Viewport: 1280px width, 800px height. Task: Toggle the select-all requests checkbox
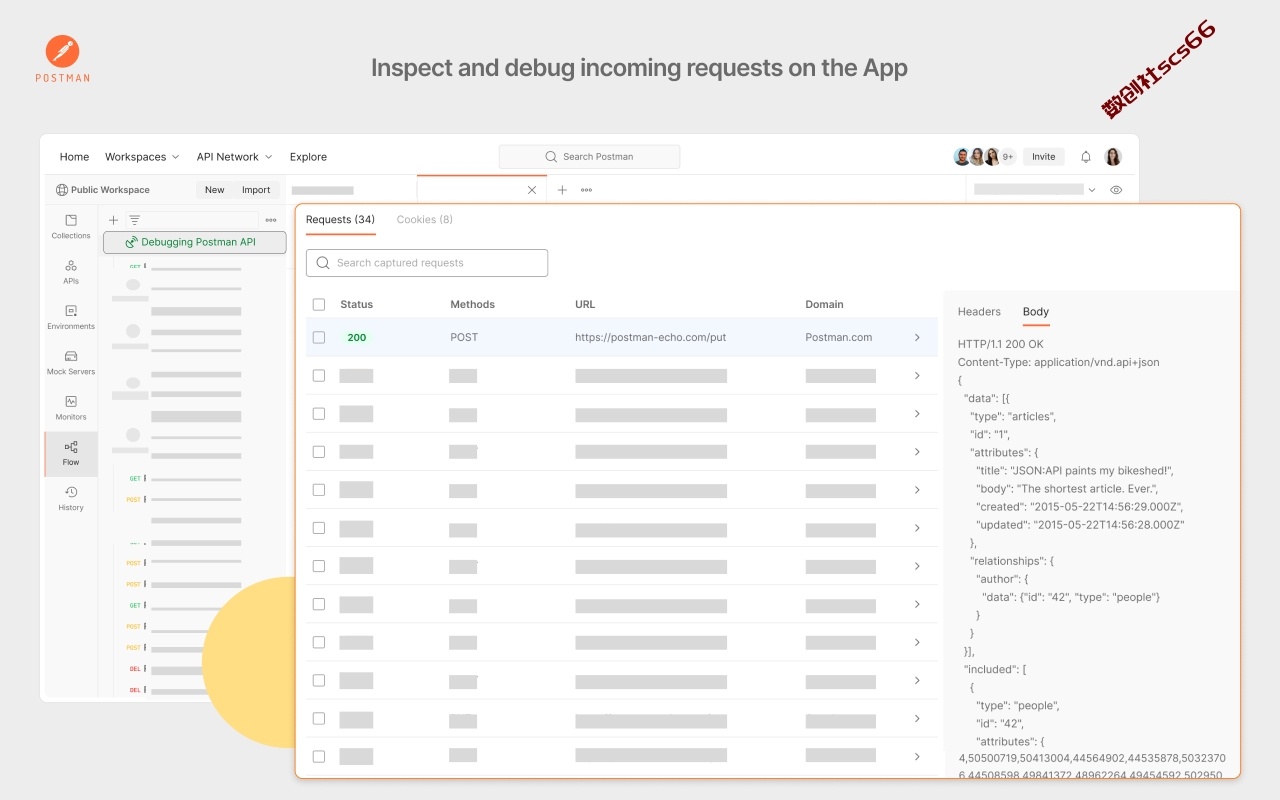(x=319, y=304)
